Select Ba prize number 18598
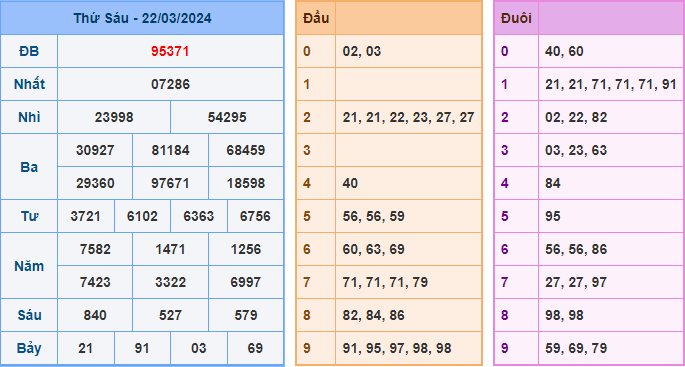The image size is (685, 367). point(246,184)
